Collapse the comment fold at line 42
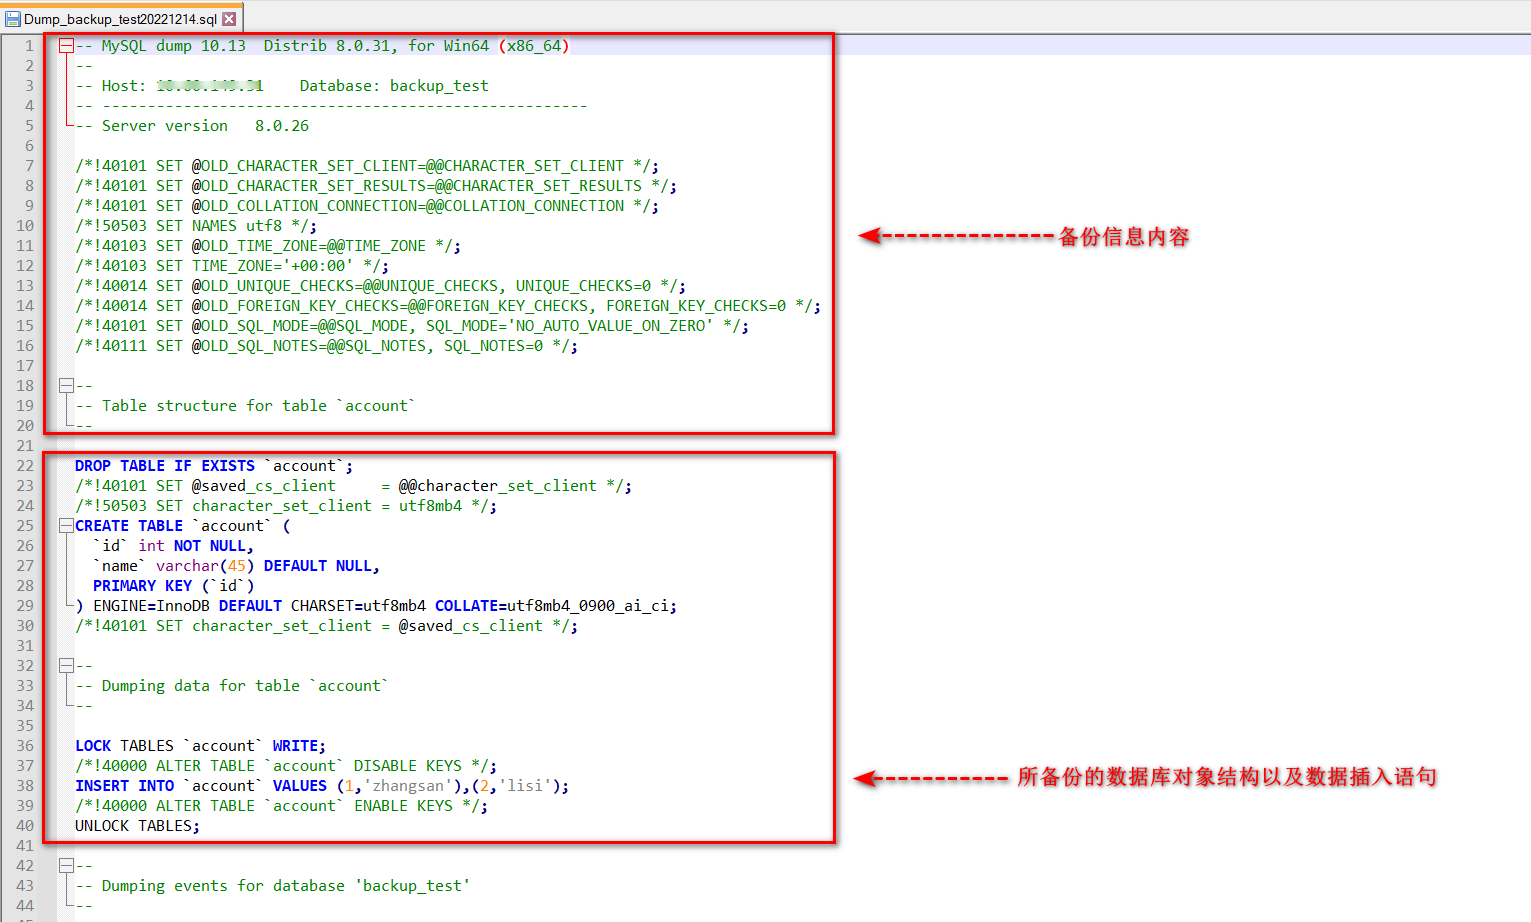Image resolution: width=1531 pixels, height=922 pixels. (66, 865)
